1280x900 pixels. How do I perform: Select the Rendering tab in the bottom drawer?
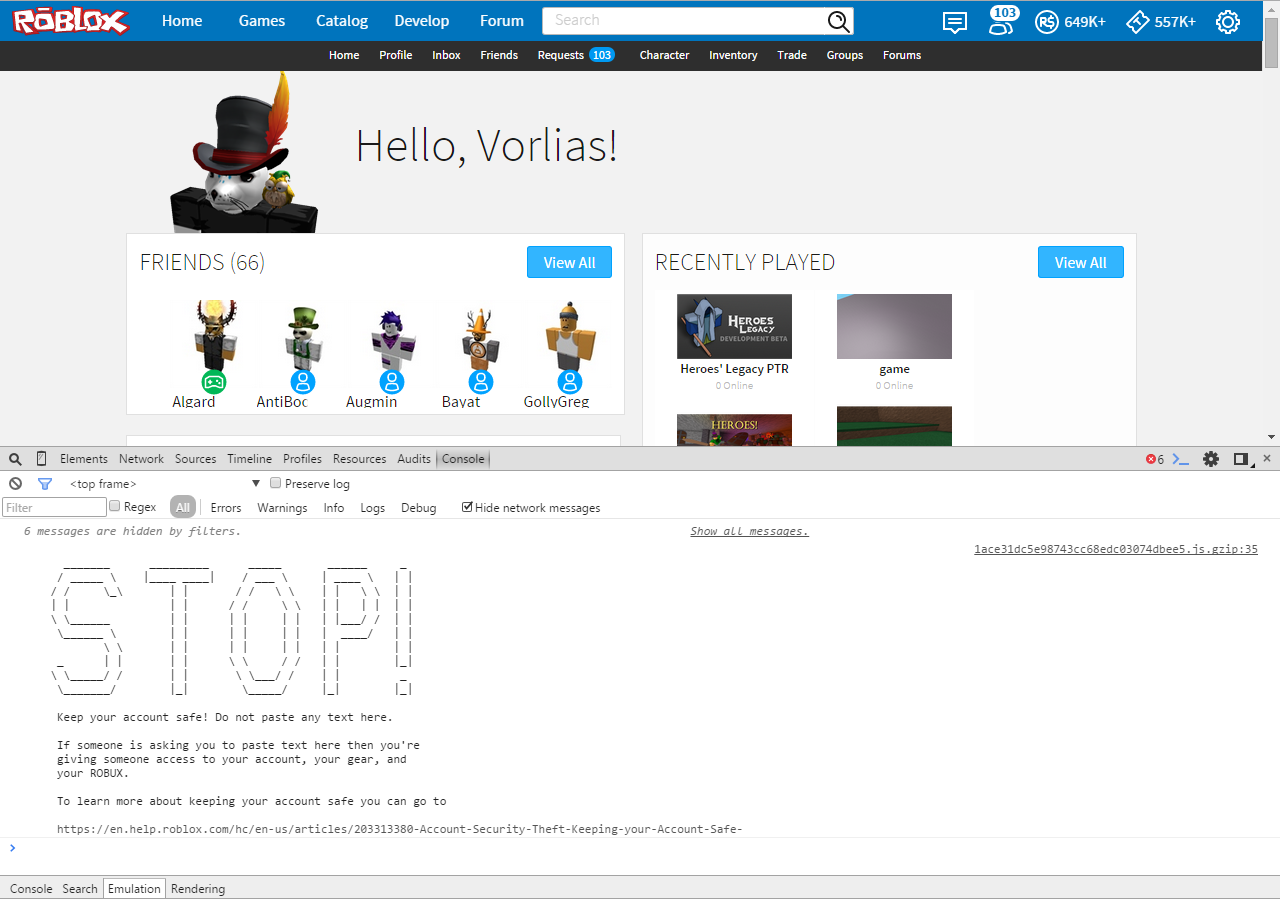198,889
